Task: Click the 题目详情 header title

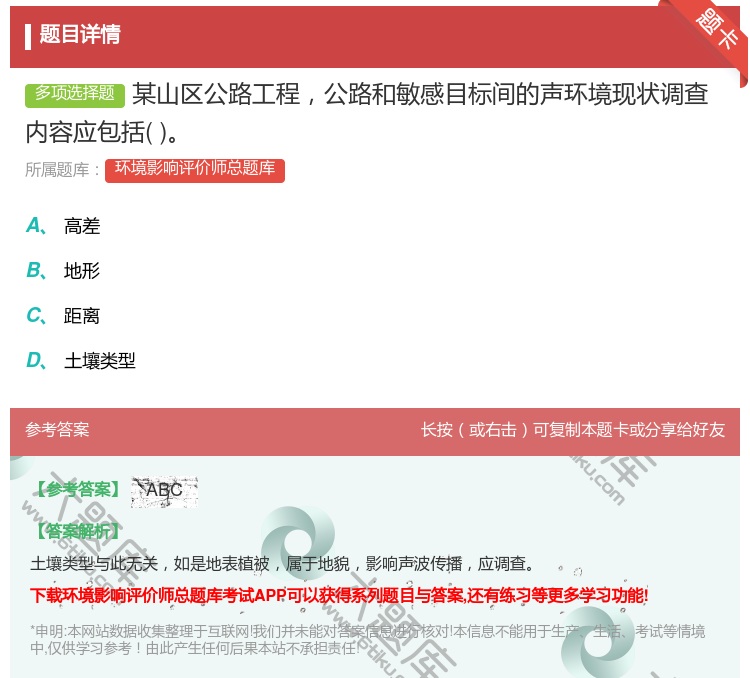Action: (80, 34)
